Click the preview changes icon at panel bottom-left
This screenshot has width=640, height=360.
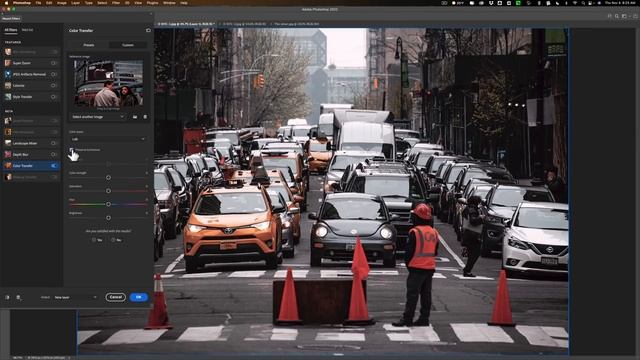[7, 298]
